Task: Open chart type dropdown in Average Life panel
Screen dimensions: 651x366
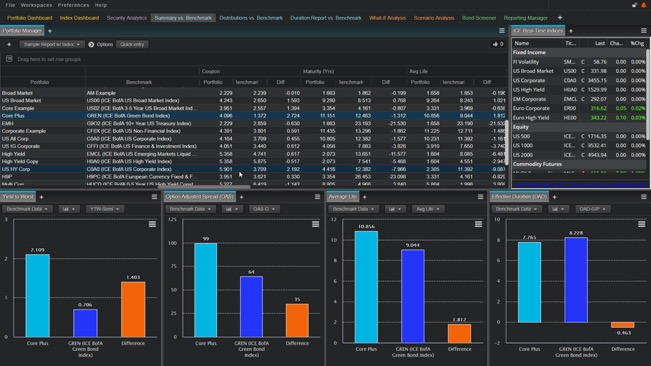Action: [395, 209]
